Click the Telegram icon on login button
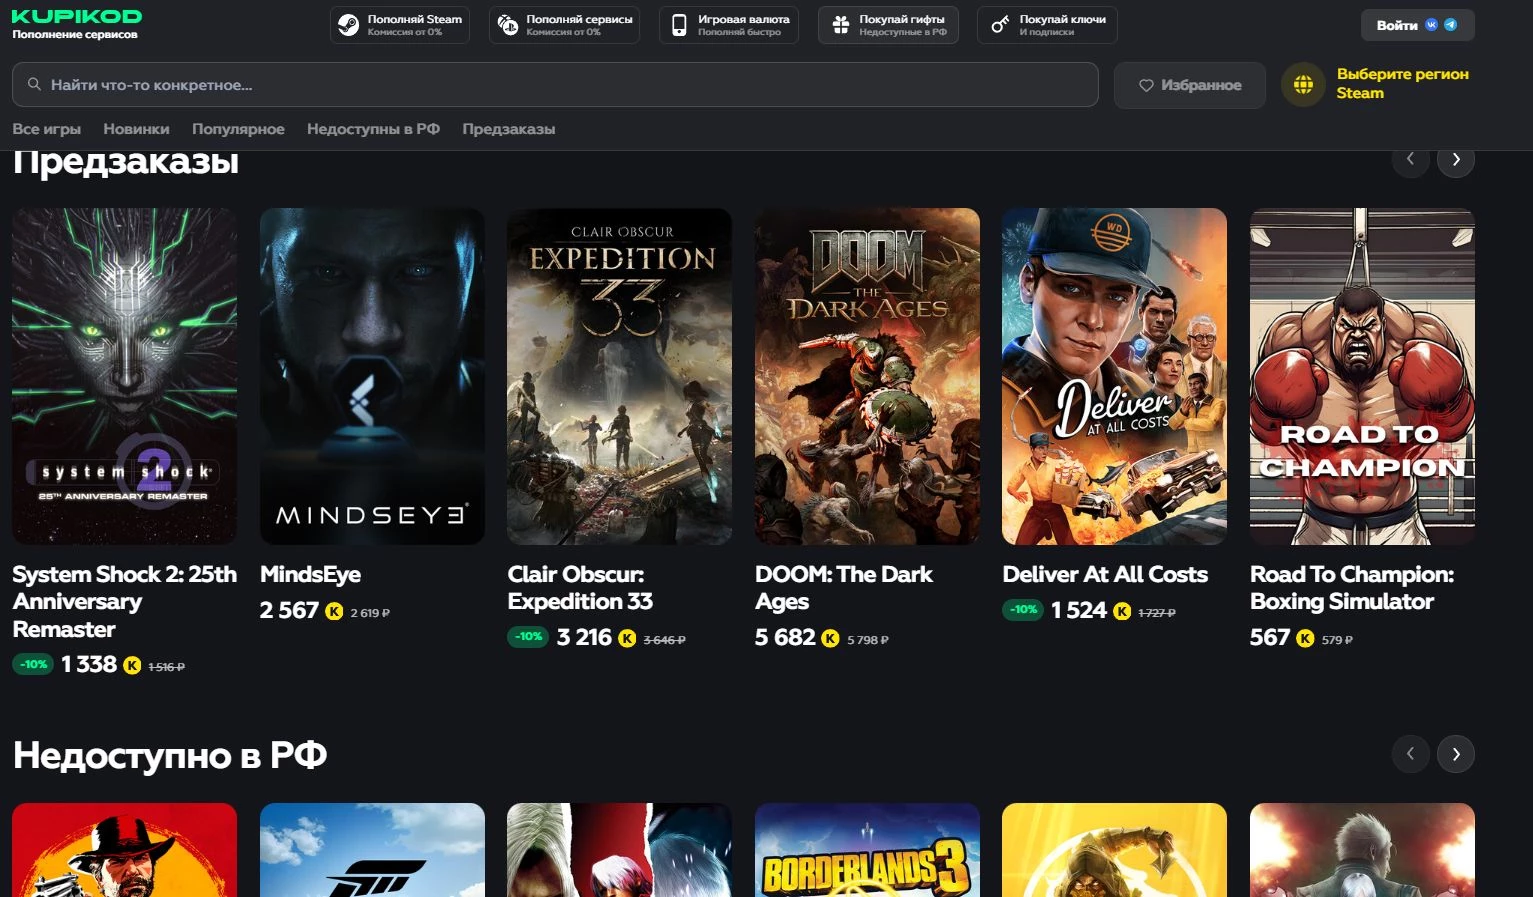This screenshot has height=897, width=1533. pyautogui.click(x=1451, y=25)
